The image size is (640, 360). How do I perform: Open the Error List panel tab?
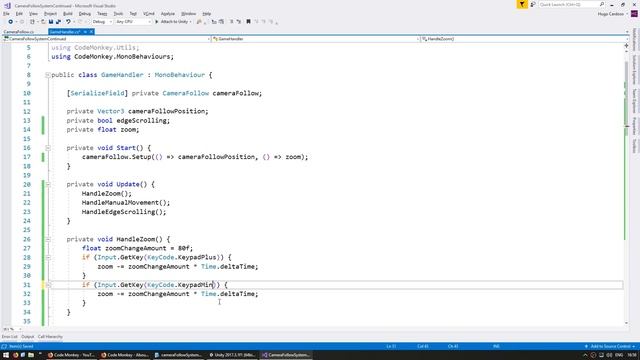click(9, 337)
